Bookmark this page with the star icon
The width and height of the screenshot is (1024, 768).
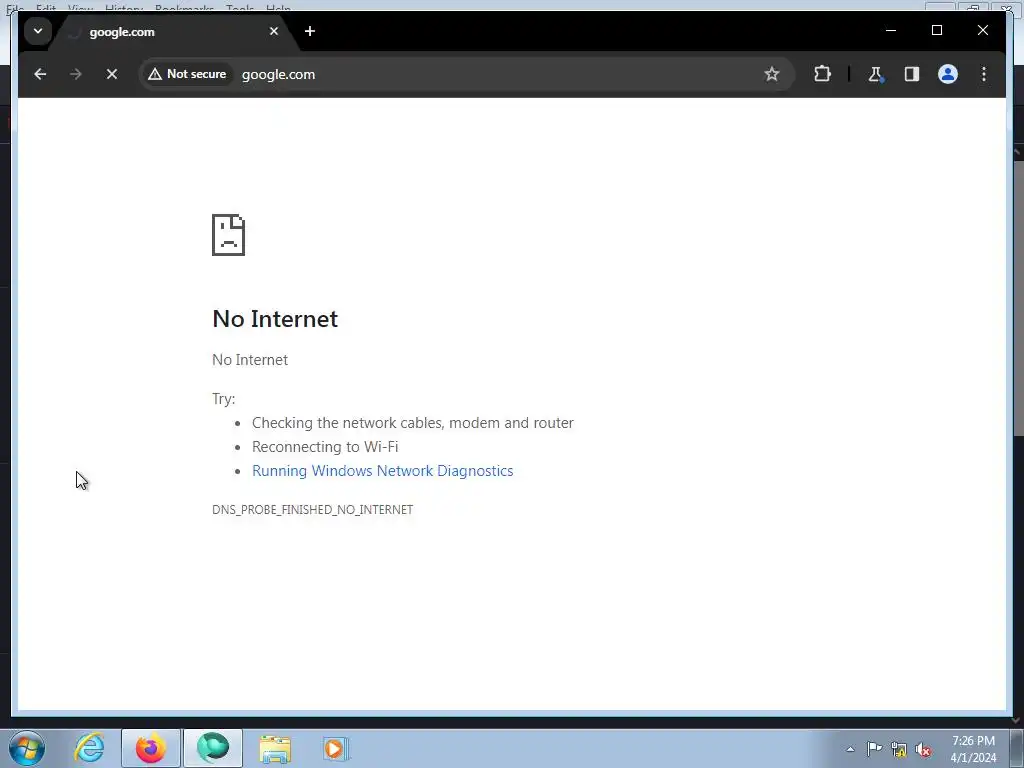tap(772, 74)
